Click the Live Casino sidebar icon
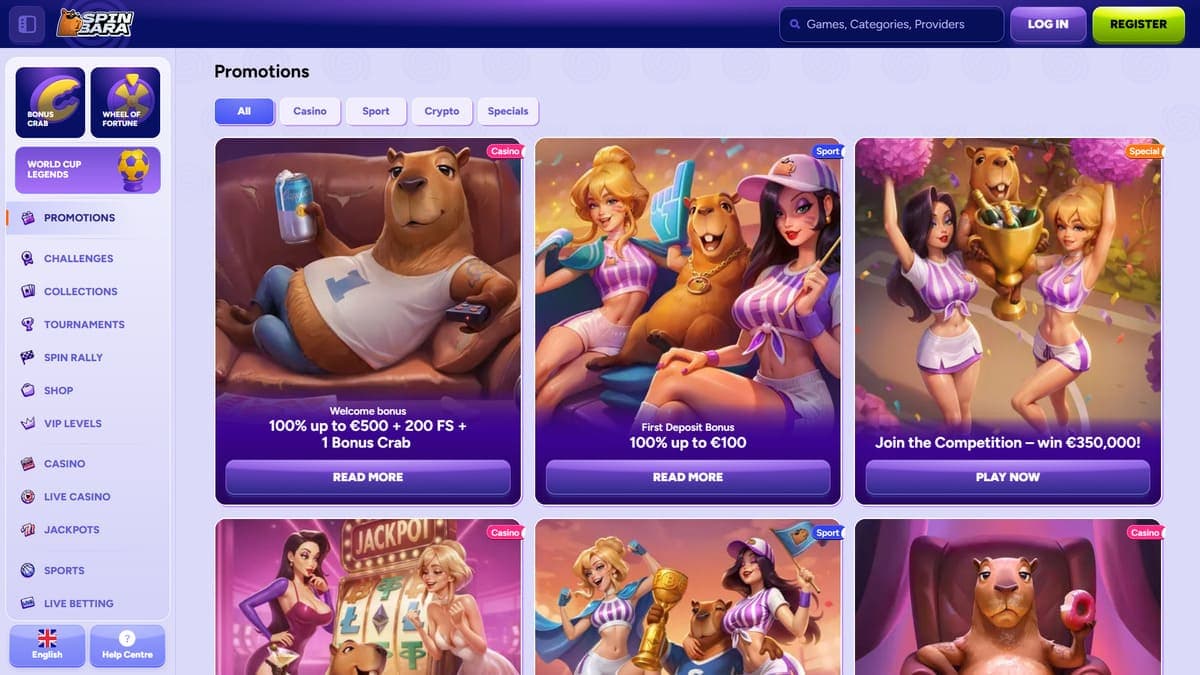Screen dimensions: 1200x675 pyautogui.click(x=28, y=497)
